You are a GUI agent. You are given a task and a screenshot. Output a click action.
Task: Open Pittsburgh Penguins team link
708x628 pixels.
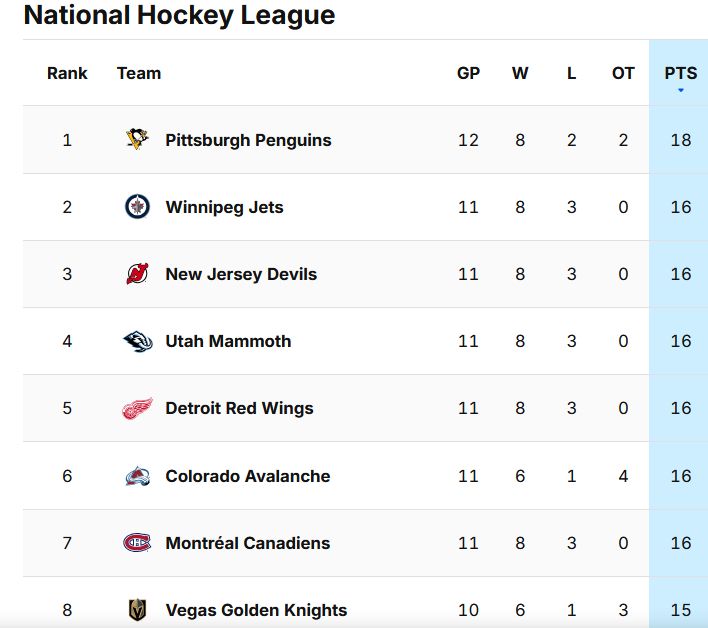[248, 140]
